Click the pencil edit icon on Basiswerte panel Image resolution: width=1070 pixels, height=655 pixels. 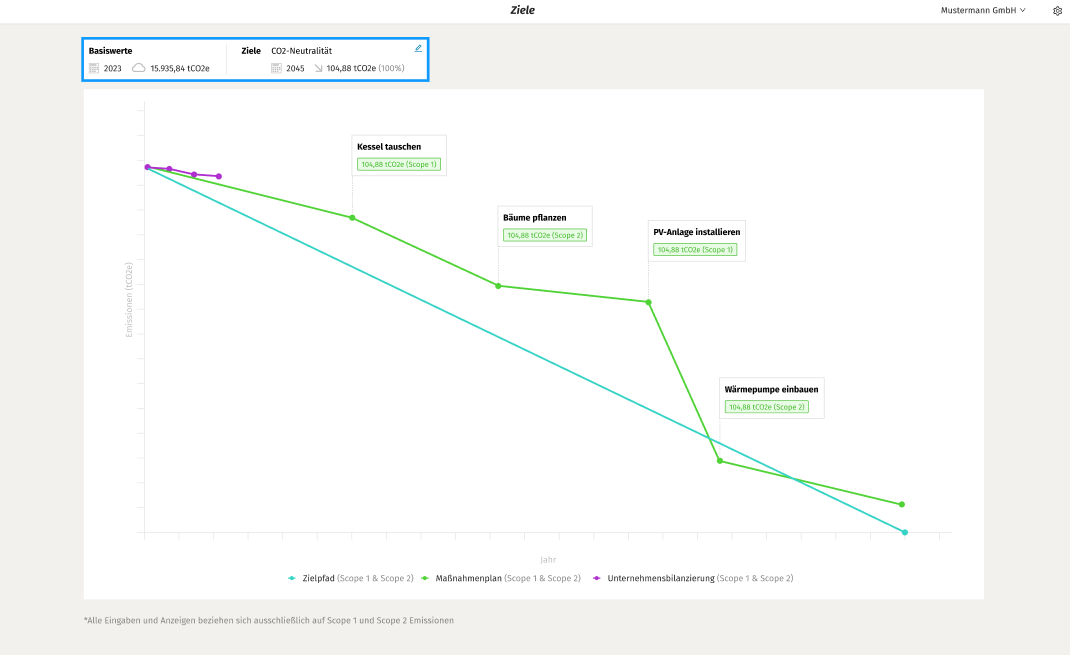pos(417,48)
